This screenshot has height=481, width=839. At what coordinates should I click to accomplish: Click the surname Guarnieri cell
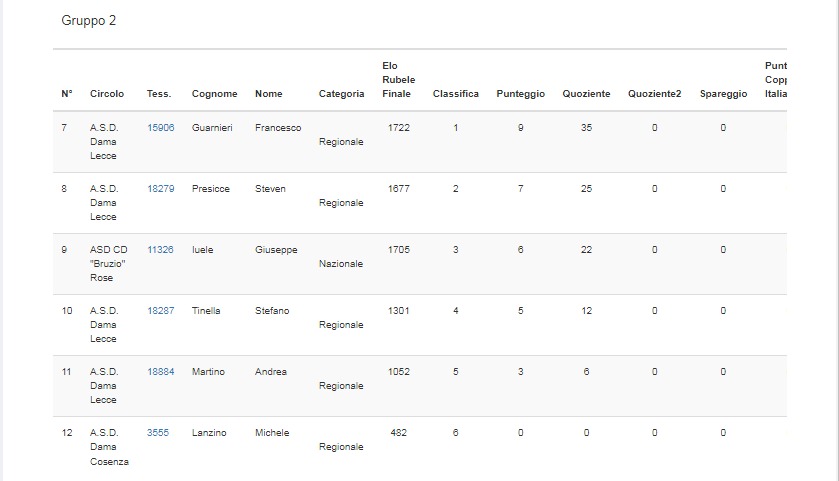point(212,128)
